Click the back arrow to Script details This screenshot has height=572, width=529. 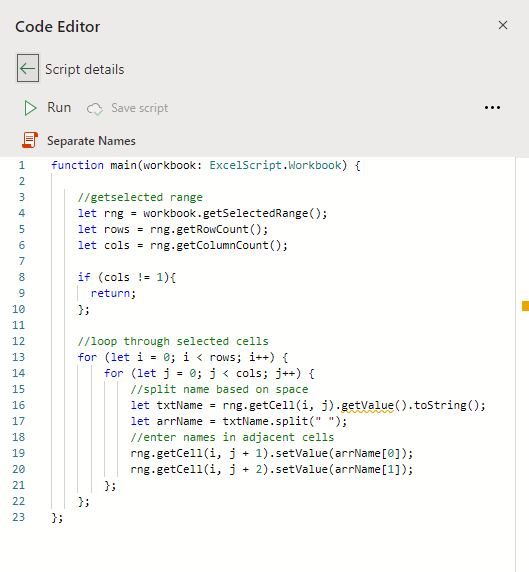tap(28, 68)
